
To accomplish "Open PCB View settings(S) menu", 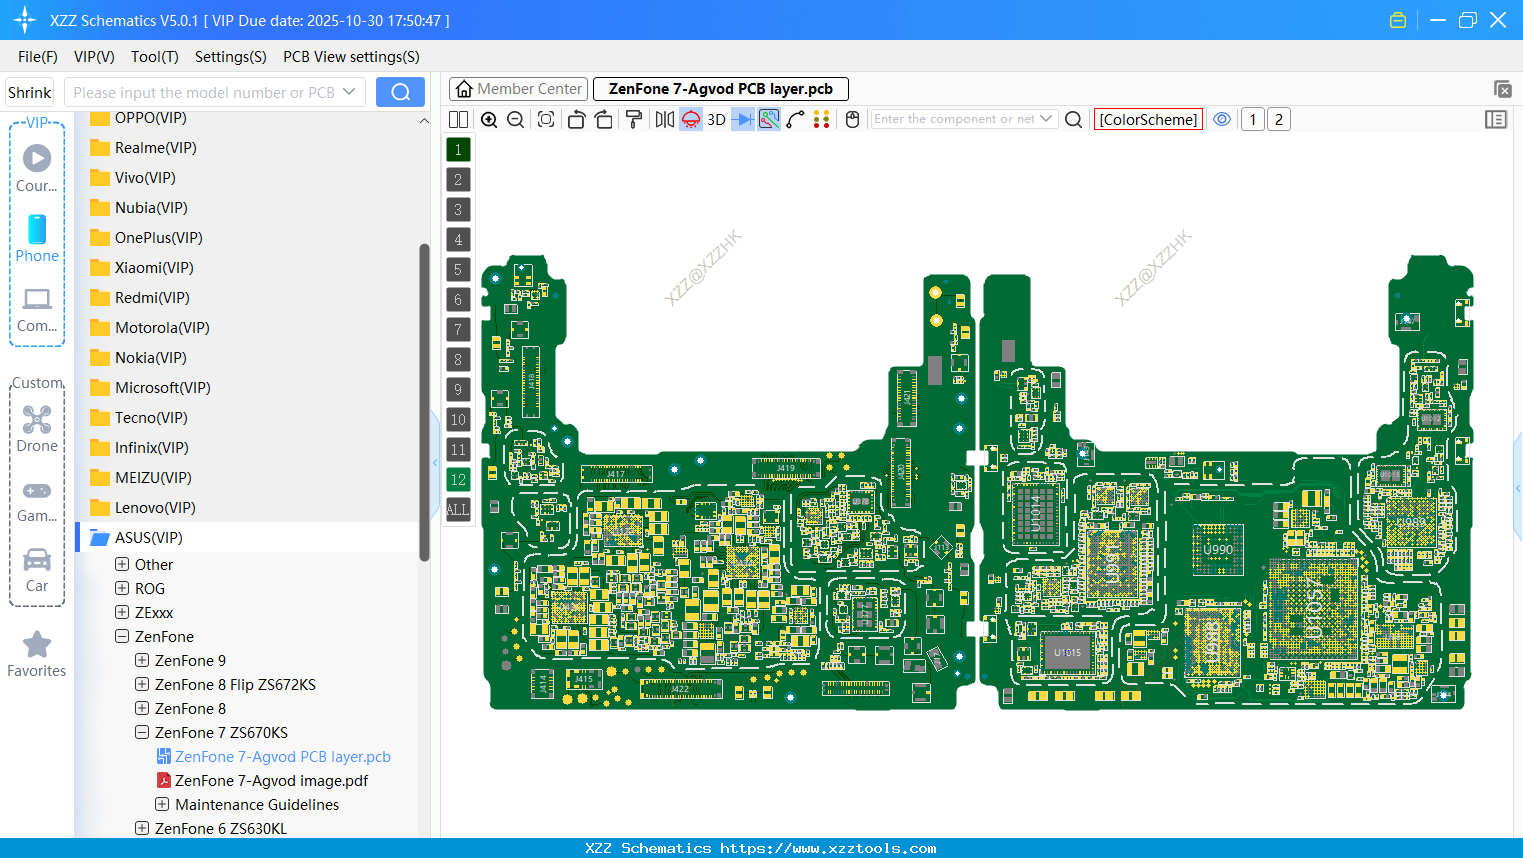I will point(351,57).
